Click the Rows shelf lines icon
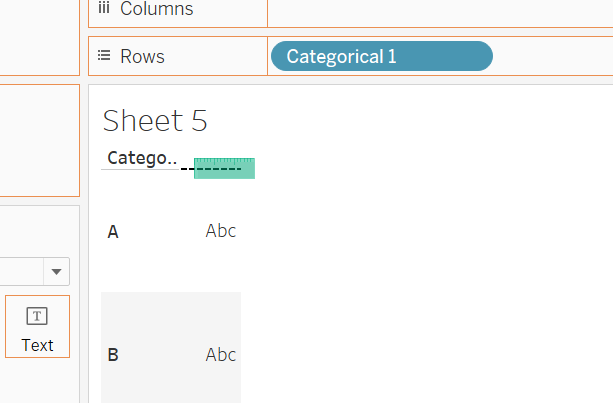Image resolution: width=613 pixels, height=403 pixels. click(104, 56)
